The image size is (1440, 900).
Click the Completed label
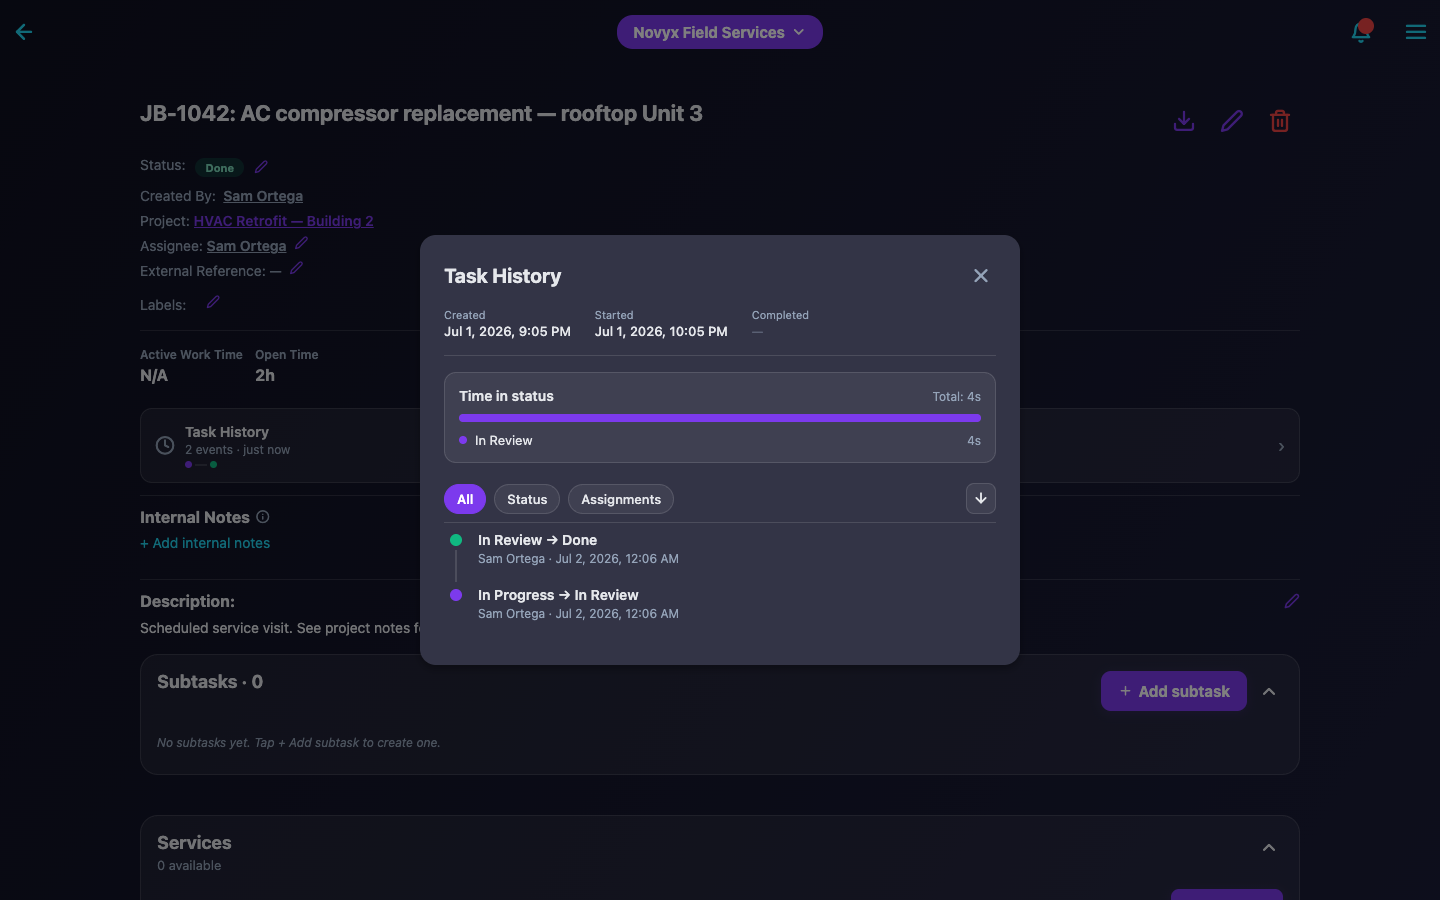[x=780, y=315]
